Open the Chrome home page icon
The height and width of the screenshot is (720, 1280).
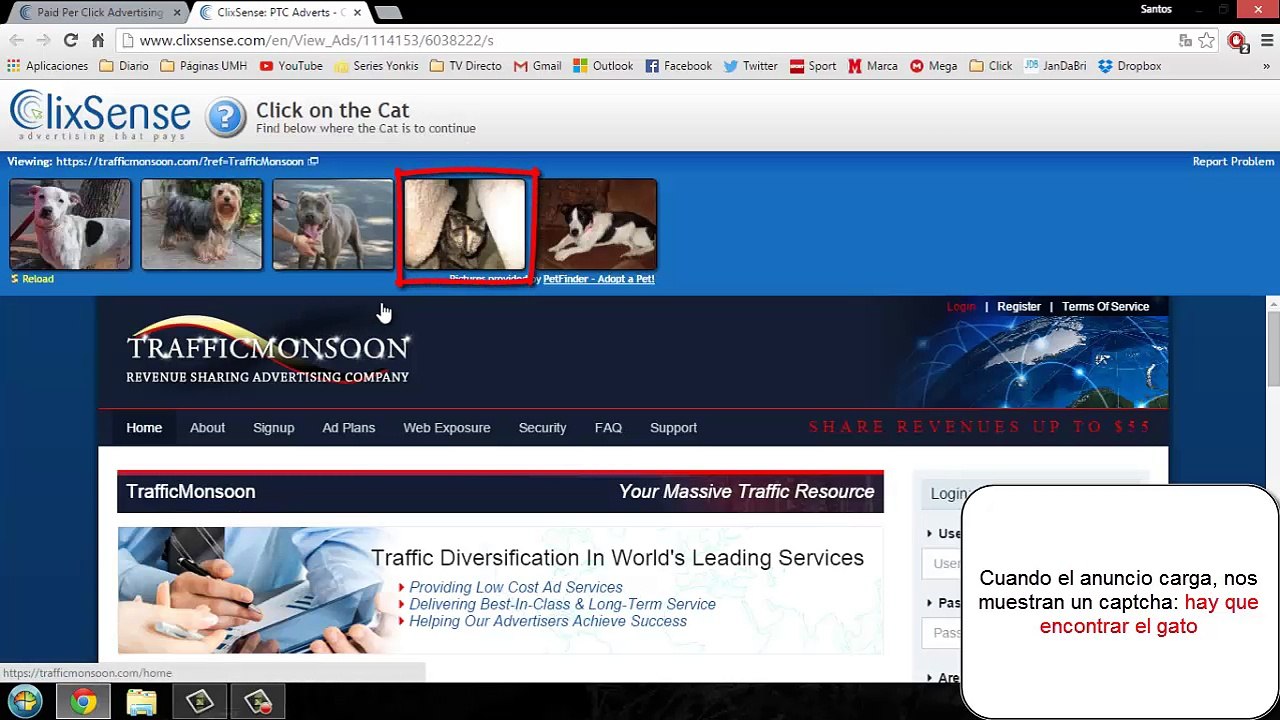click(x=98, y=40)
